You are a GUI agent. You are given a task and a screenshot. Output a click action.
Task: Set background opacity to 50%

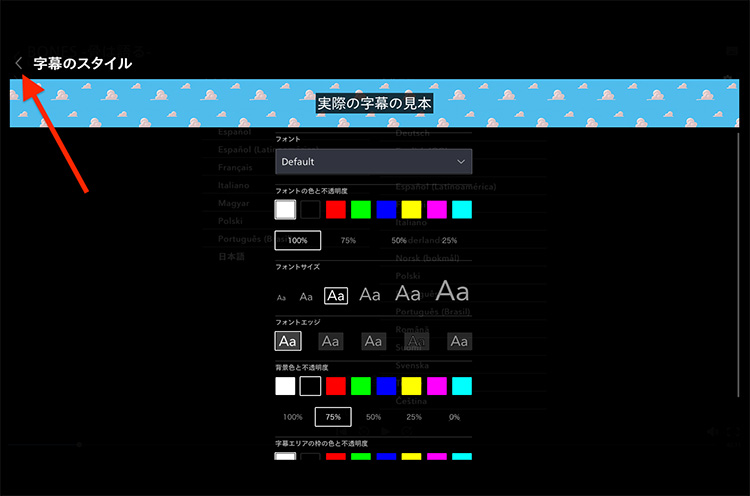coord(373,417)
